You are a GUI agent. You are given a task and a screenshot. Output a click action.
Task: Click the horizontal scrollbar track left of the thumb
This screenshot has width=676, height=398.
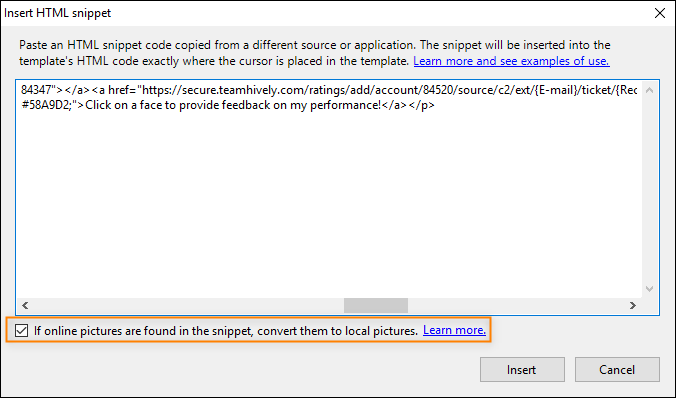188,305
